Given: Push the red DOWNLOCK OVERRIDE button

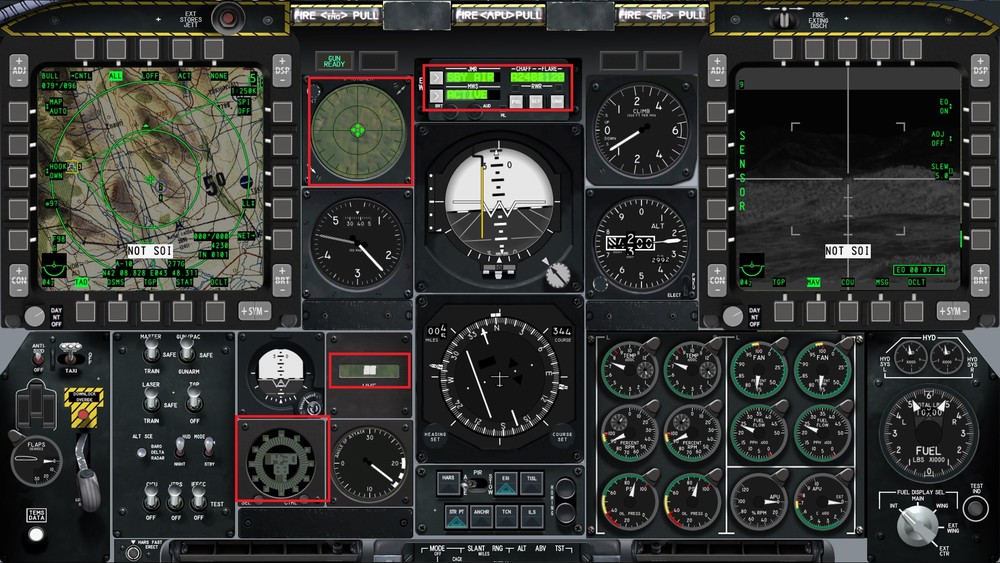Looking at the screenshot, I should tap(83, 414).
